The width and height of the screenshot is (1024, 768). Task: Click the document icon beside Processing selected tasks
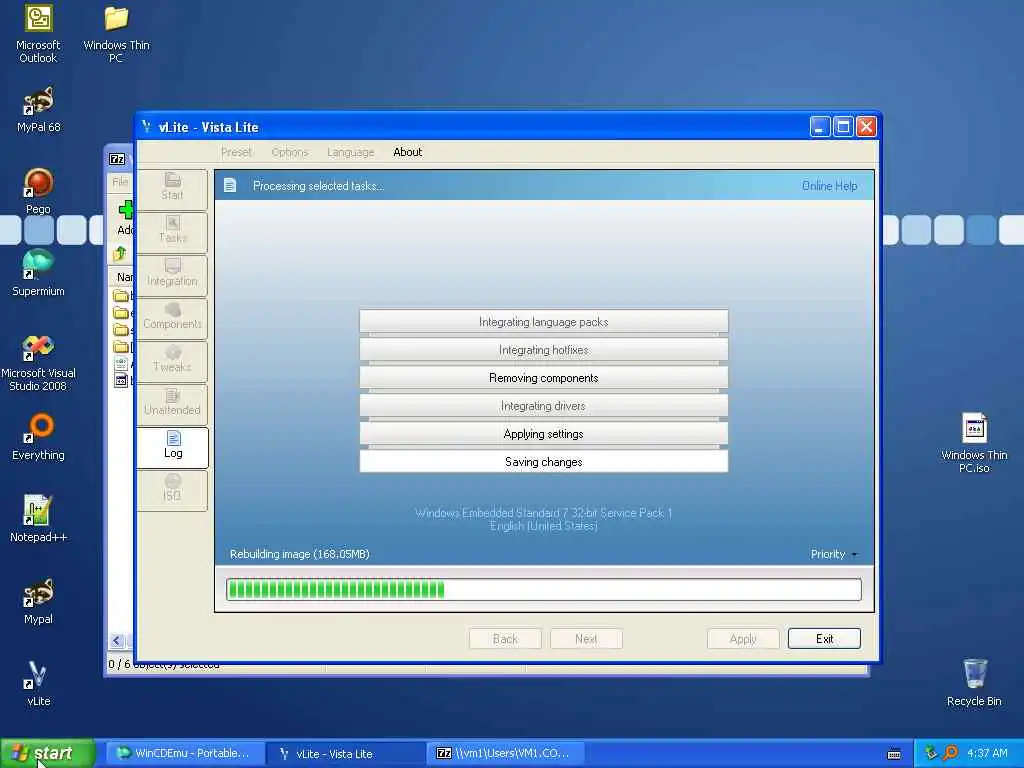[230, 185]
